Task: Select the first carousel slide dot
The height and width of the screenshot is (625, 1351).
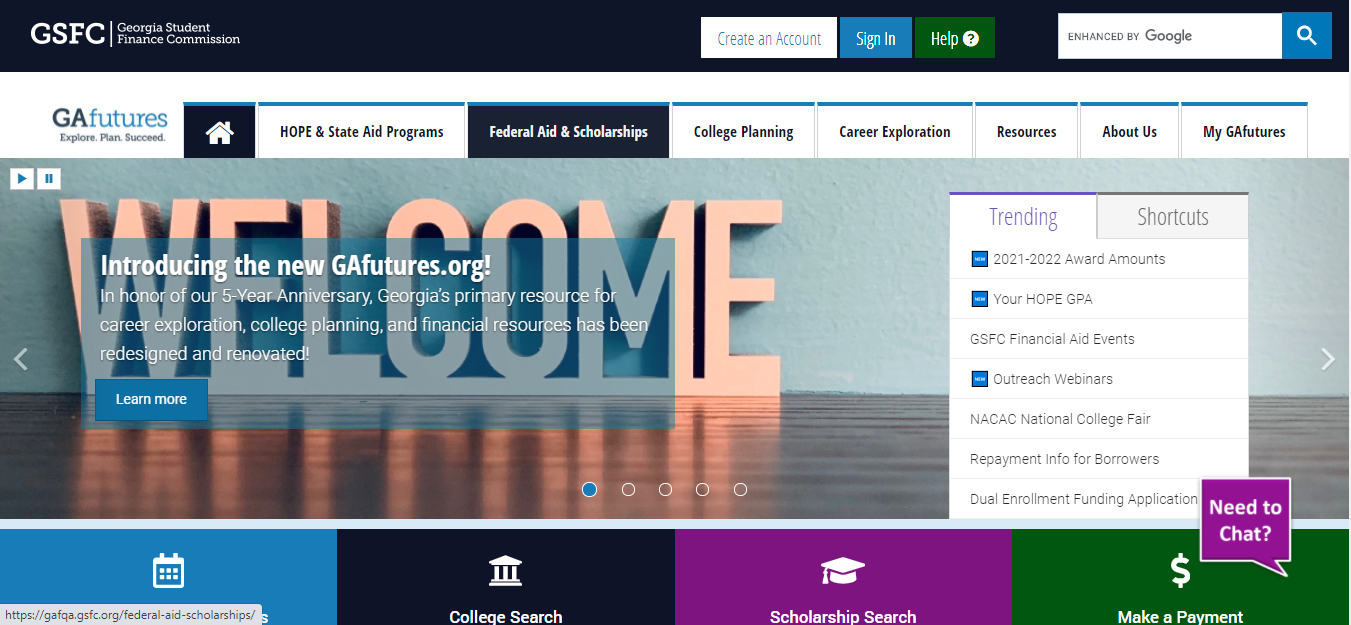Action: [x=590, y=489]
